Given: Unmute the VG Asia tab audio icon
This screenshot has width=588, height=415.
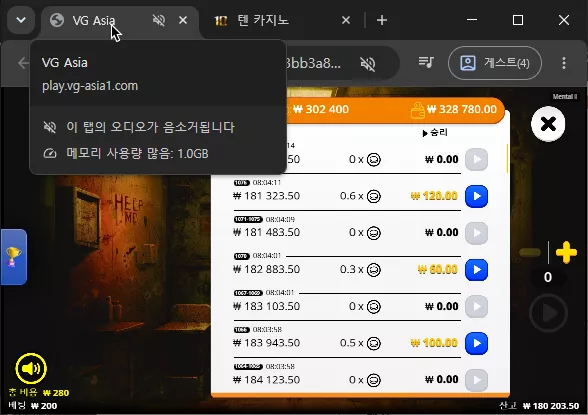Looking at the screenshot, I should (159, 20).
